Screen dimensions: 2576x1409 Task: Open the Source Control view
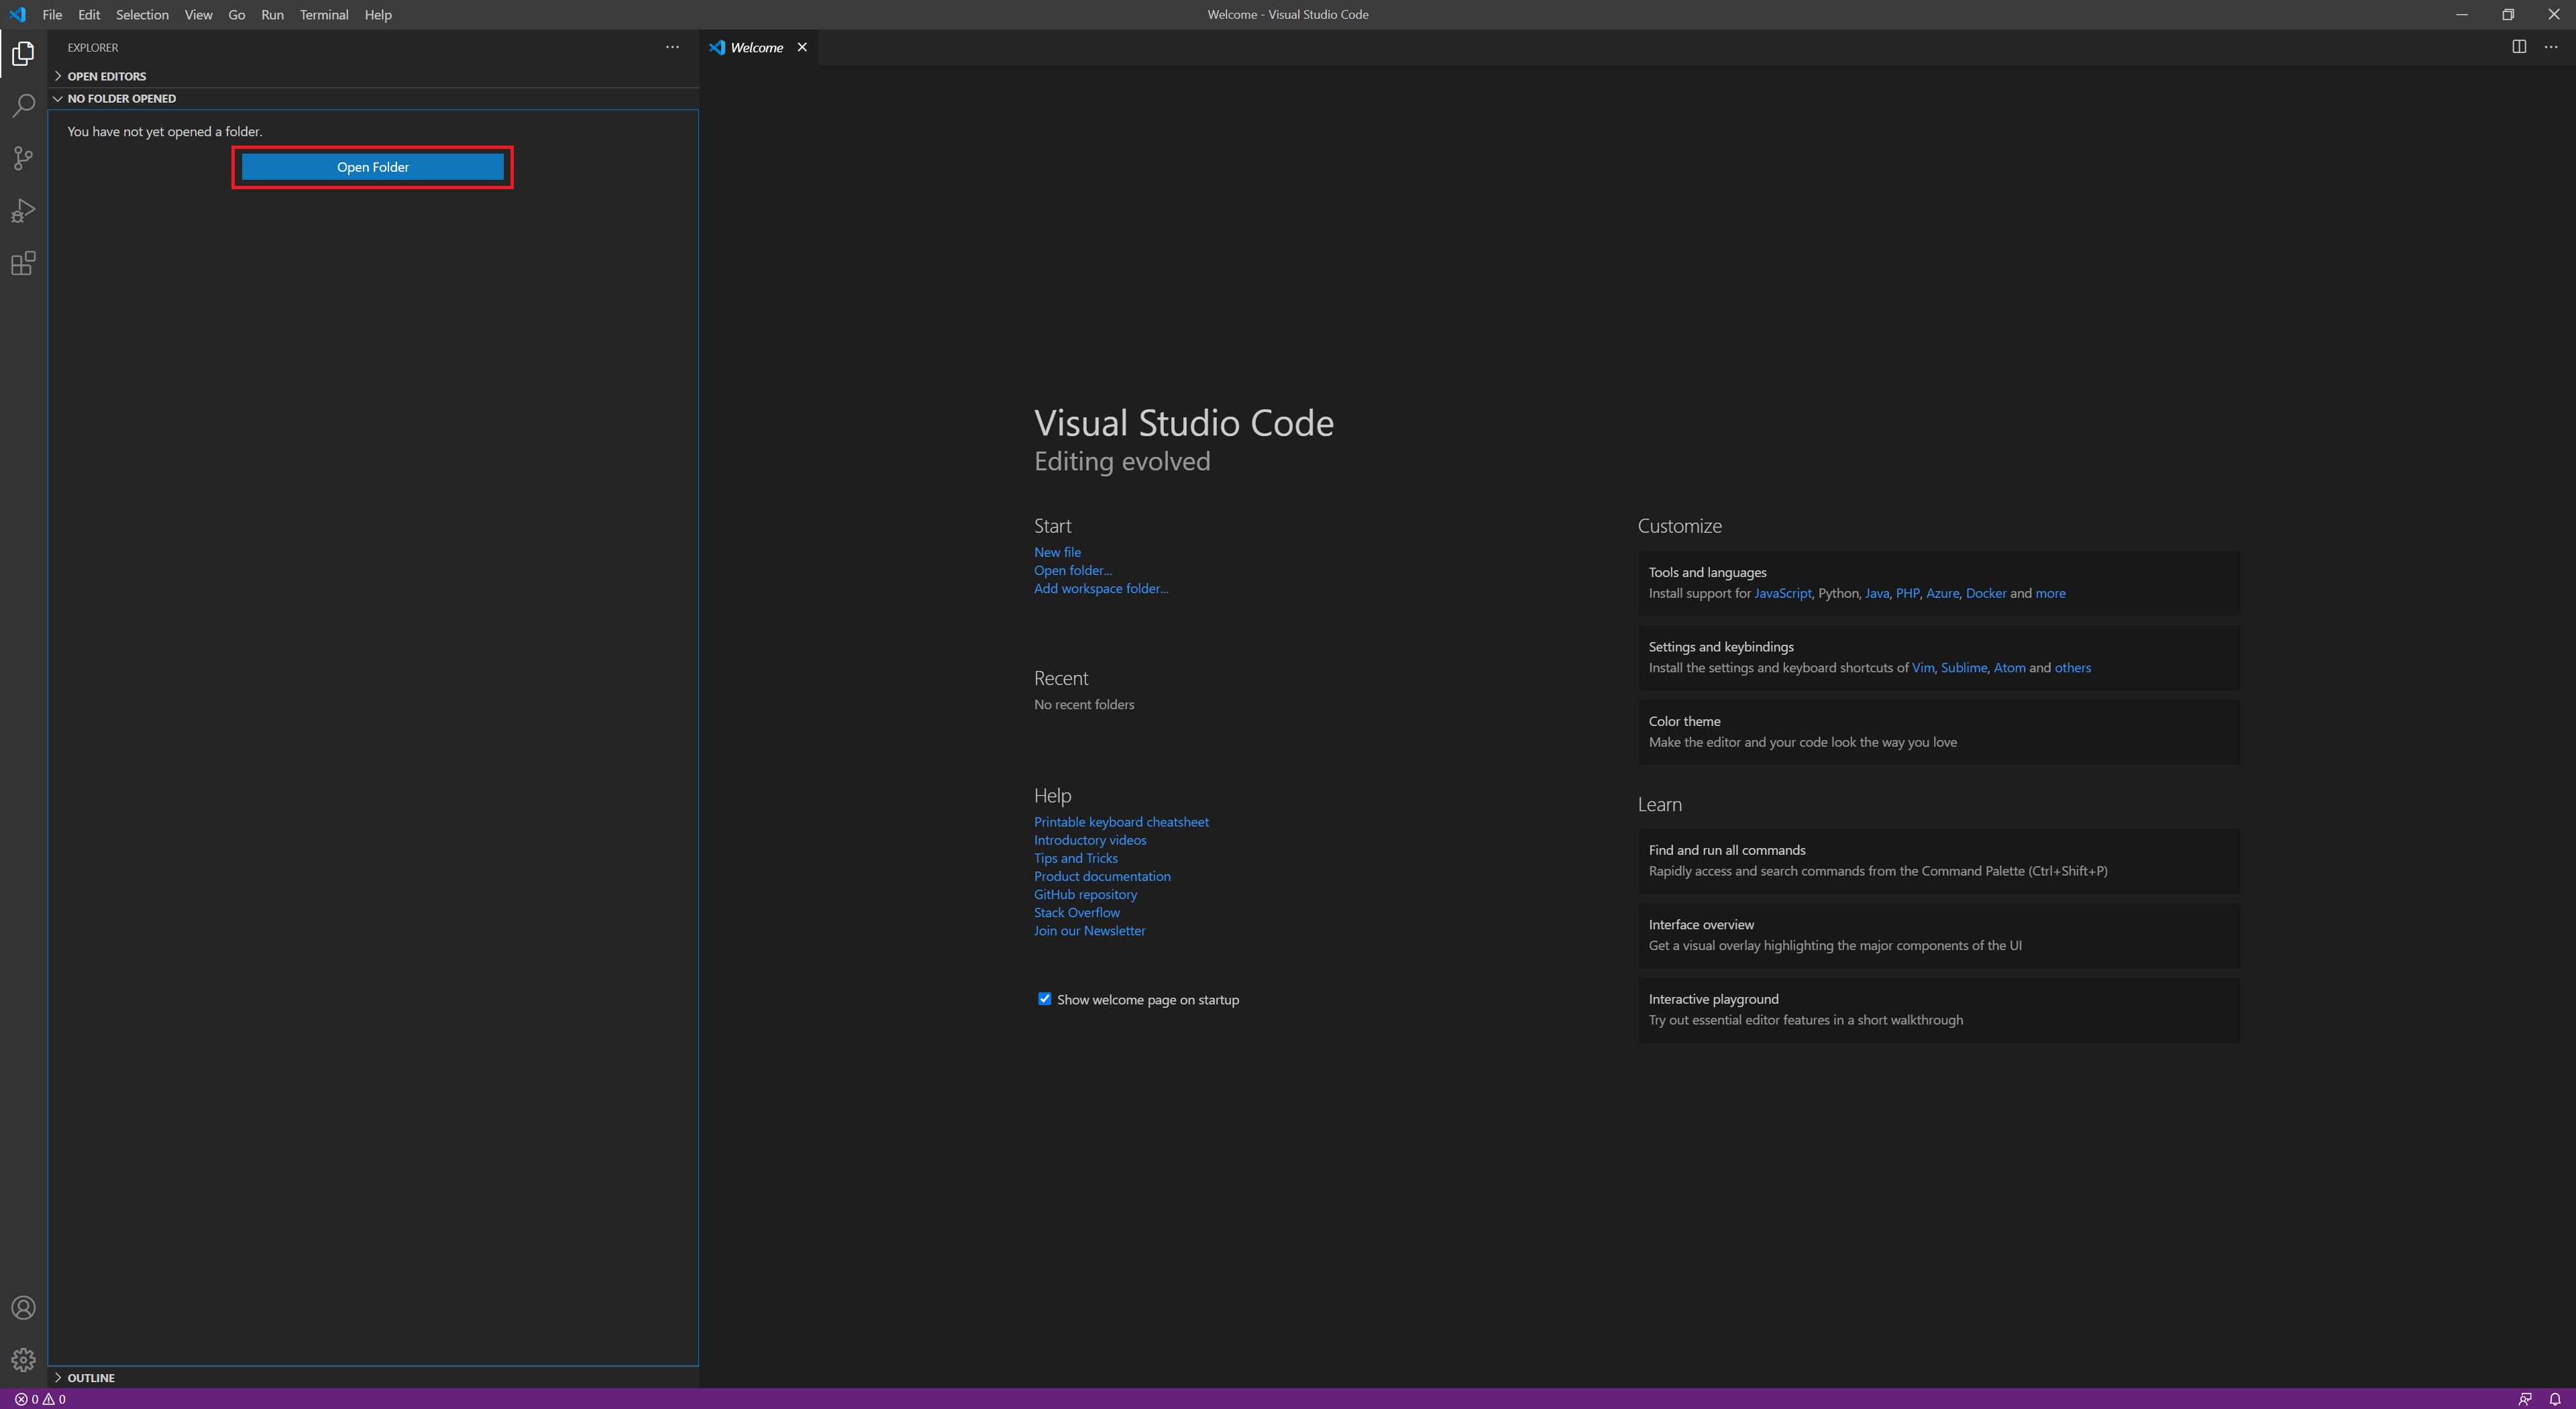(23, 158)
